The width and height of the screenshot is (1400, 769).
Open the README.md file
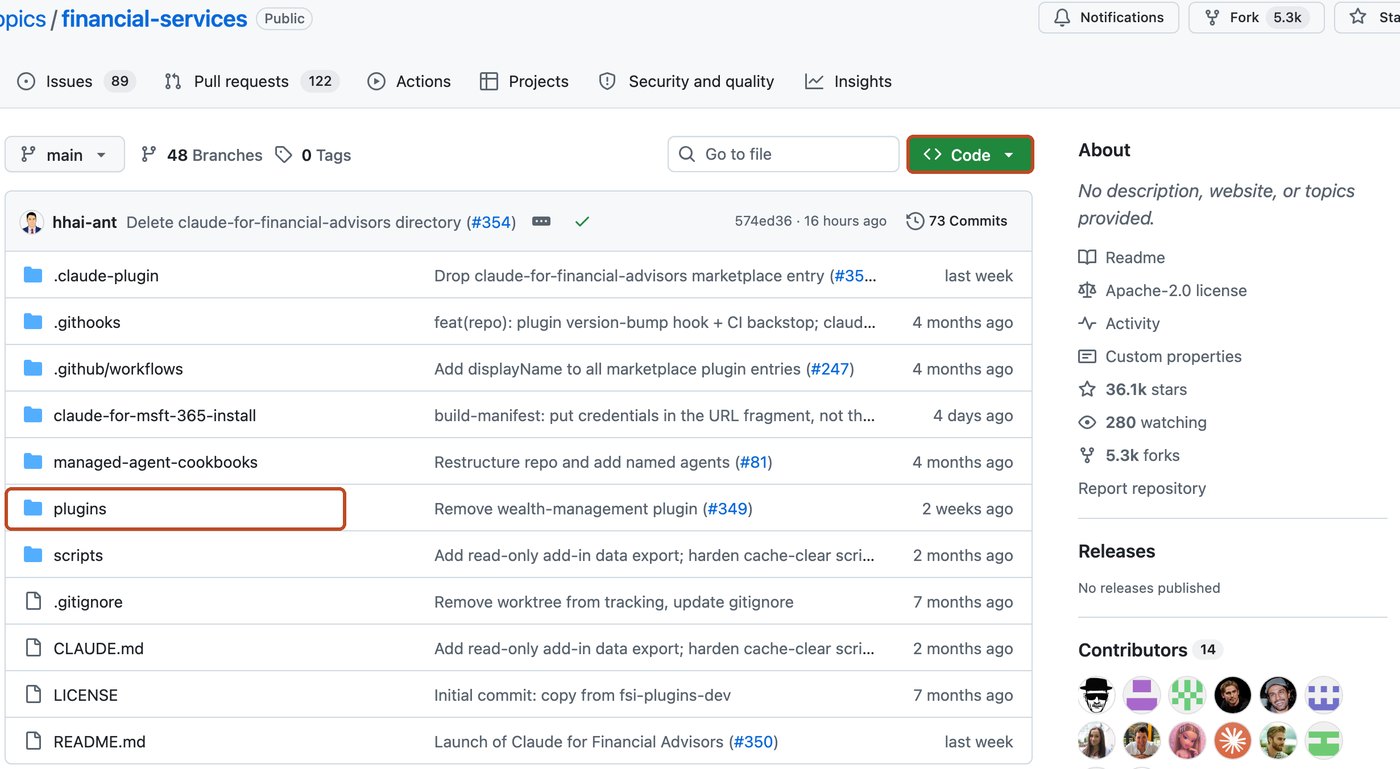pyautogui.click(x=99, y=742)
